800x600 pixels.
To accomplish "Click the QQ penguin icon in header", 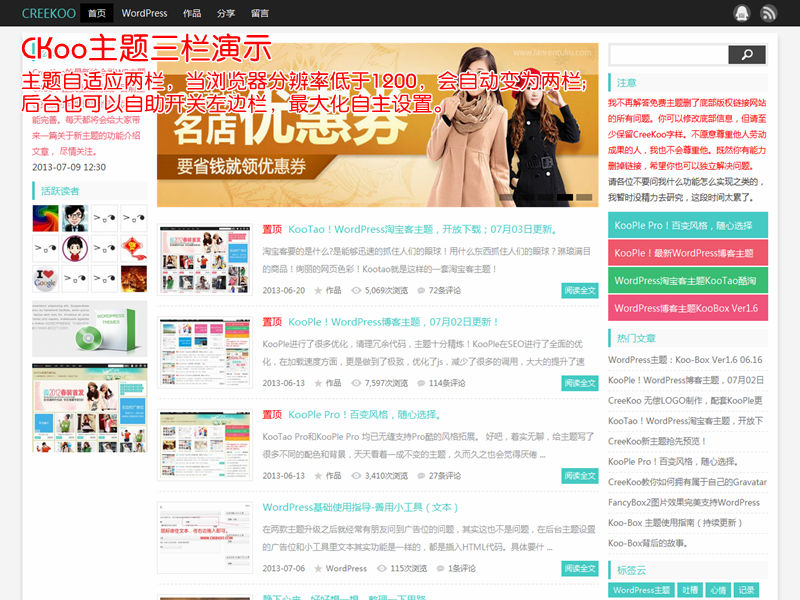I will [x=742, y=13].
